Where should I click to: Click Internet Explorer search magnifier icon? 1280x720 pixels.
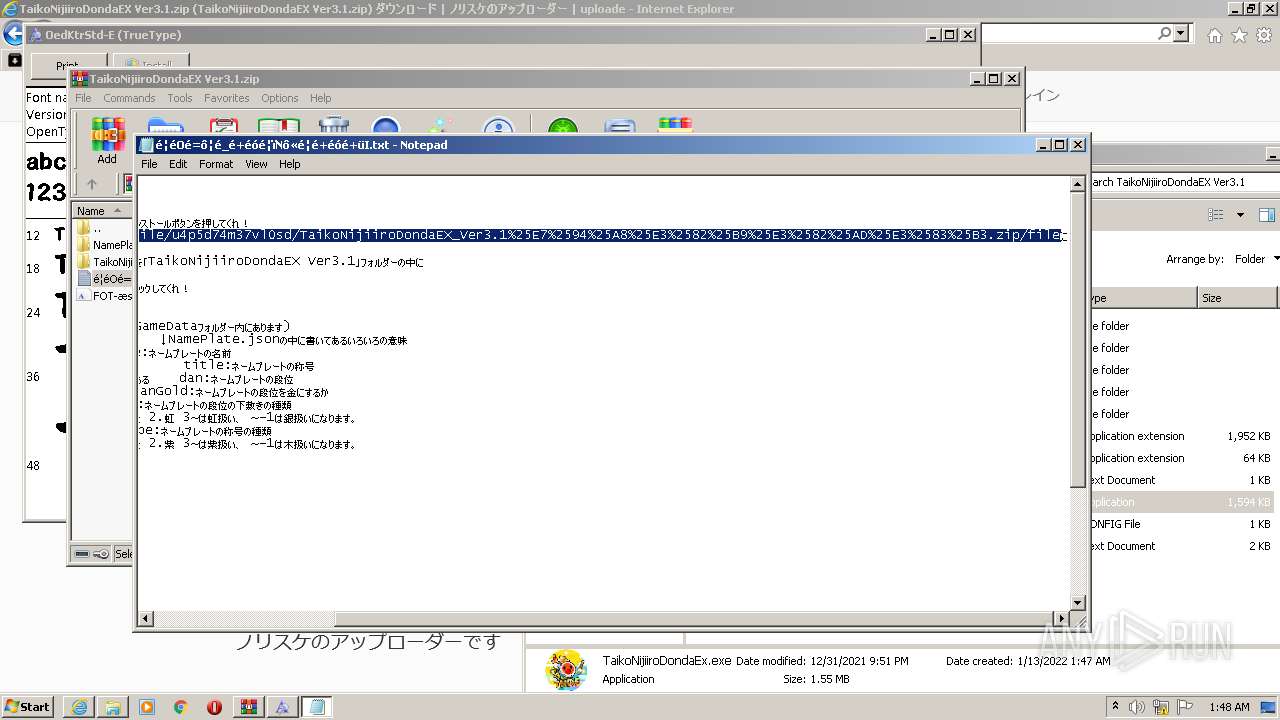pos(1164,33)
